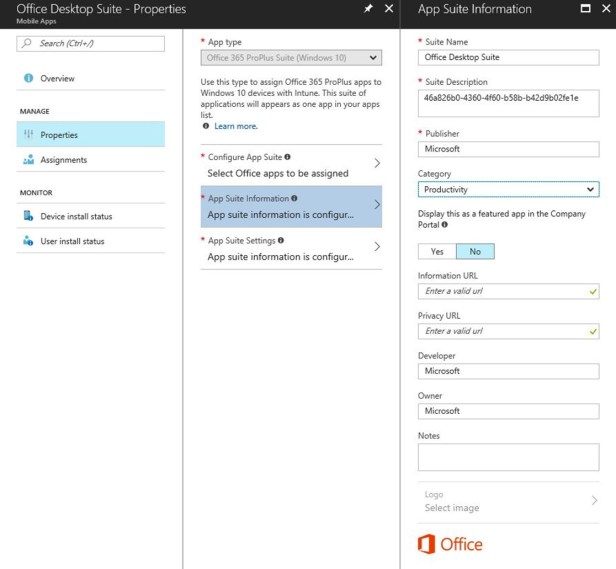
Task: Click the Assignments people icon
Action: click(28, 160)
